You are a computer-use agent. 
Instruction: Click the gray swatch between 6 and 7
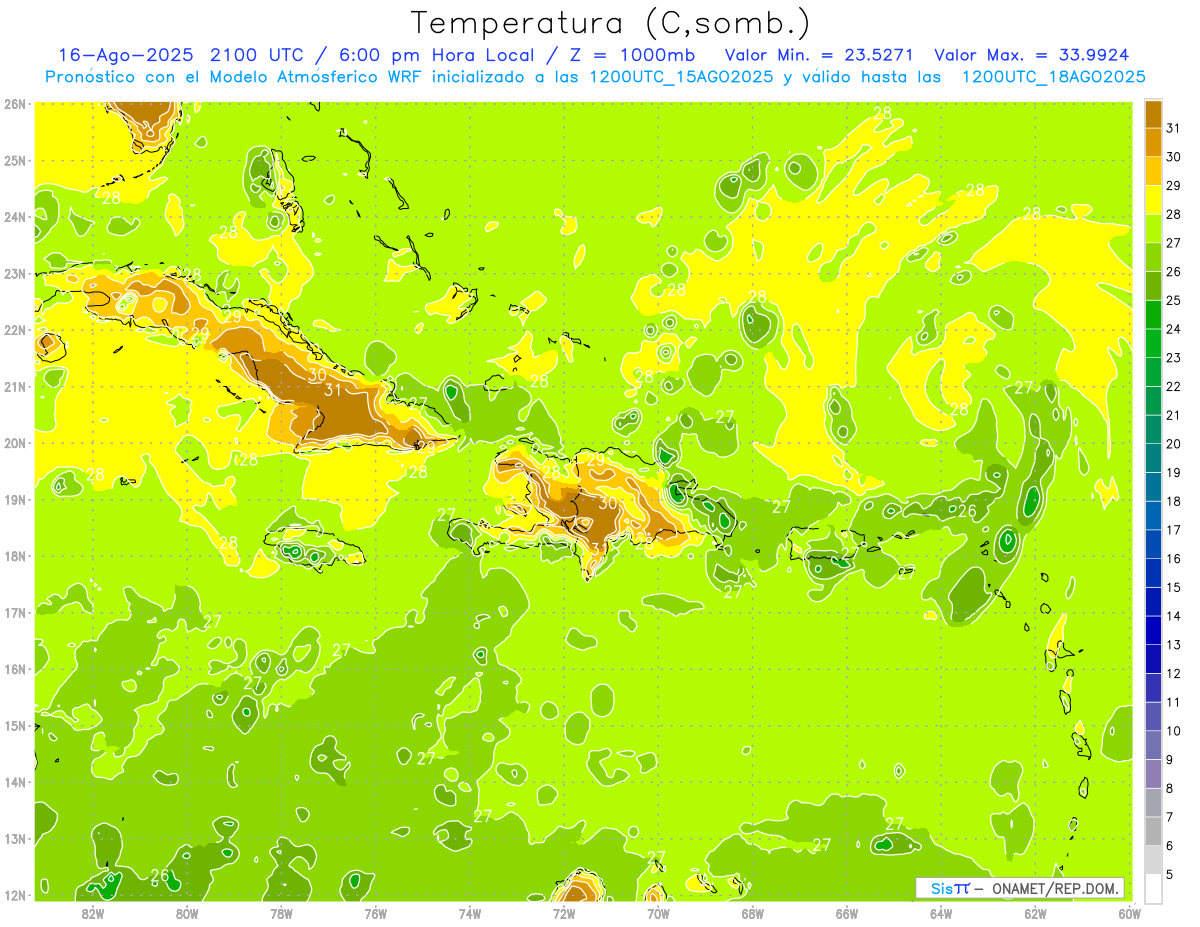click(x=1153, y=830)
